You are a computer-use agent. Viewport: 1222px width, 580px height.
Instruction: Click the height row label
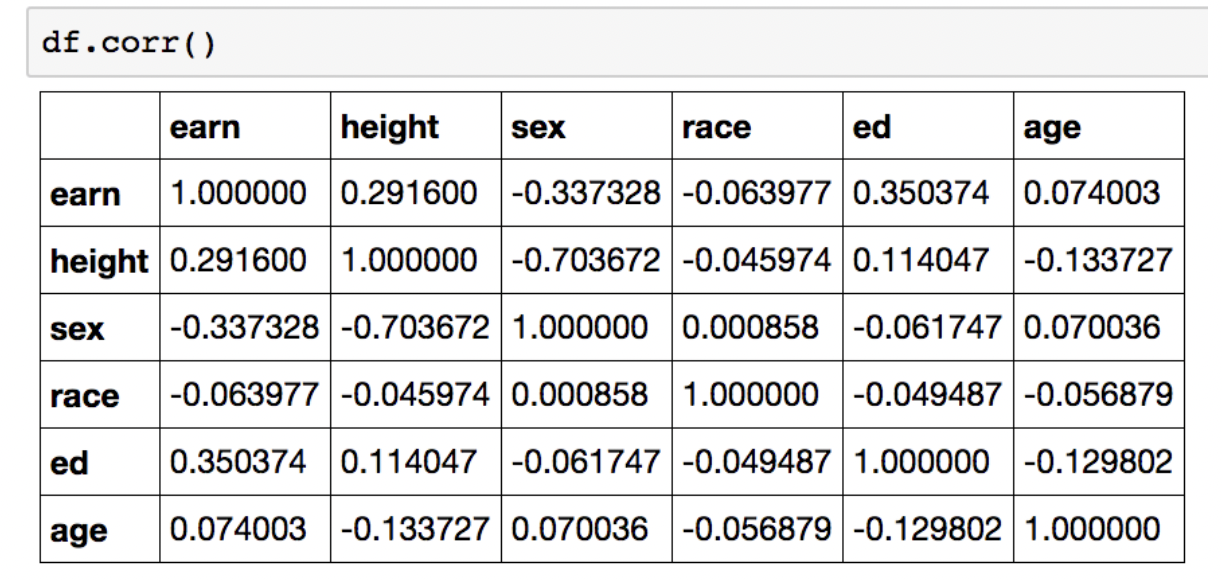click(99, 260)
